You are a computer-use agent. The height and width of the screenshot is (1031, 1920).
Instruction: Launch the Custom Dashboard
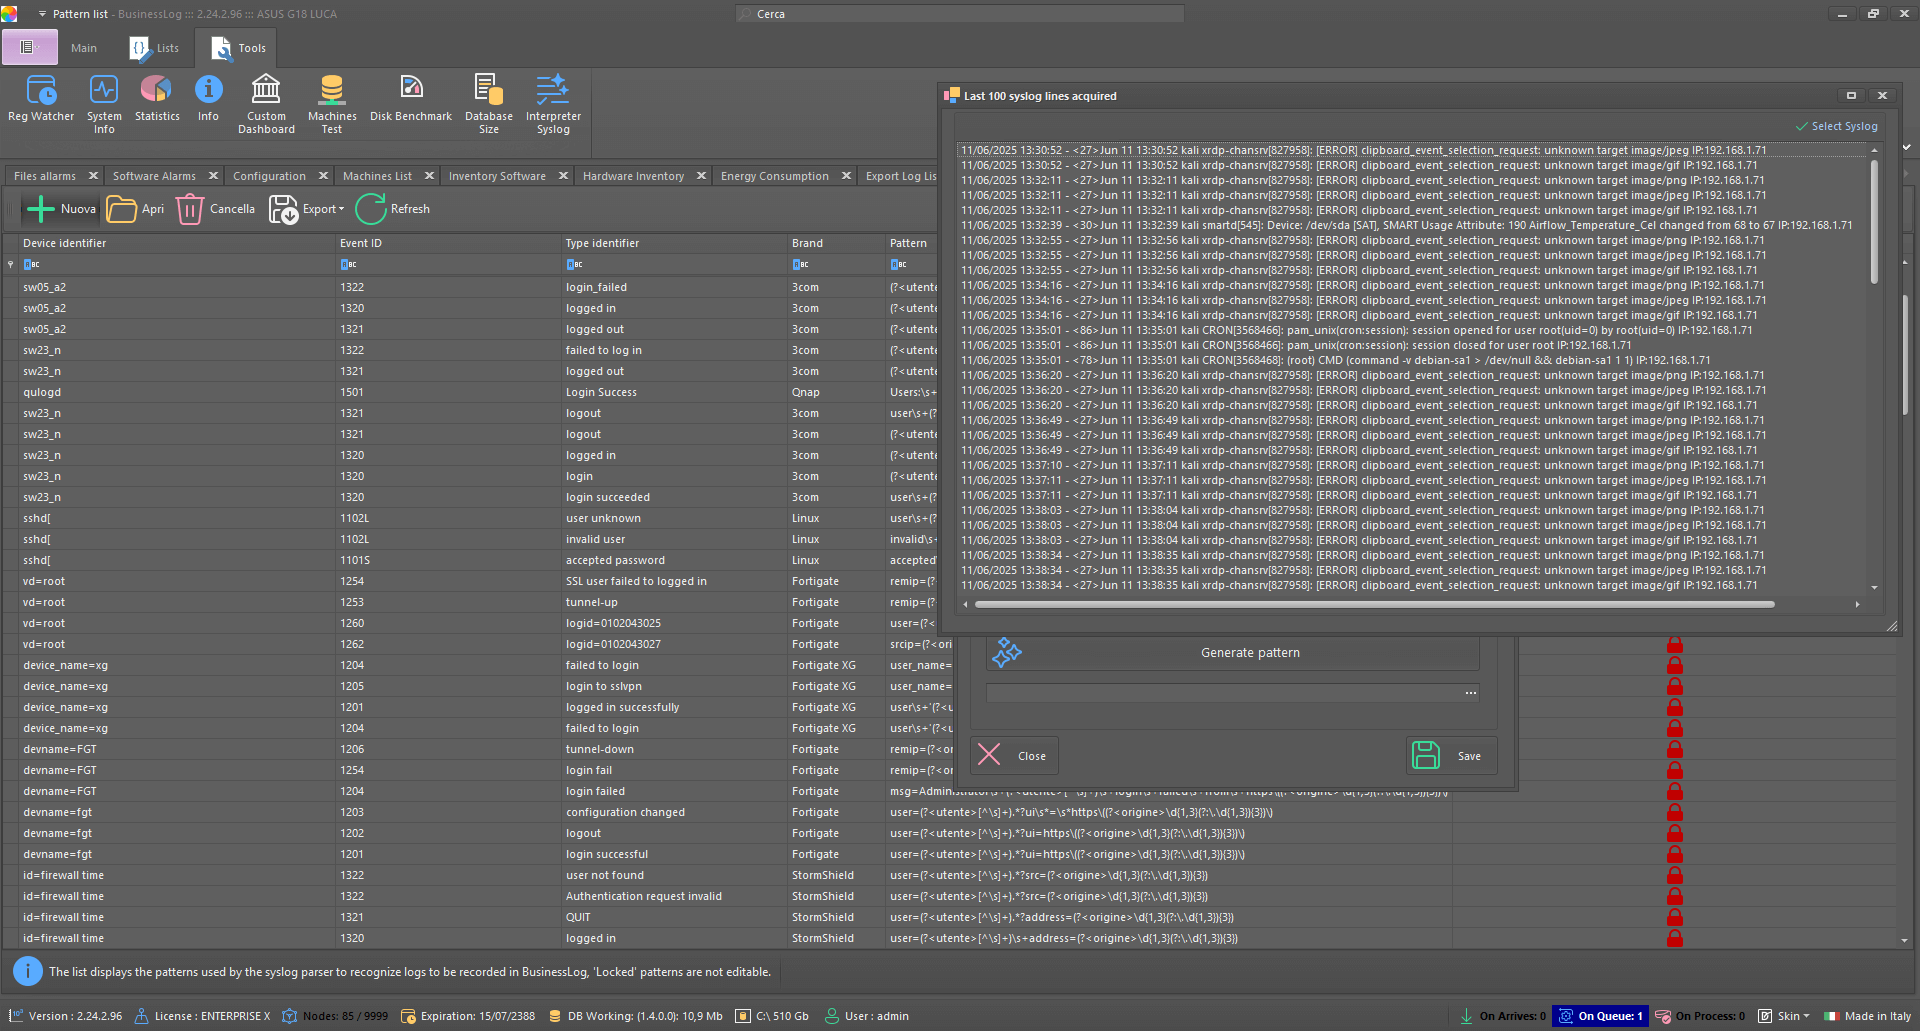pos(266,104)
